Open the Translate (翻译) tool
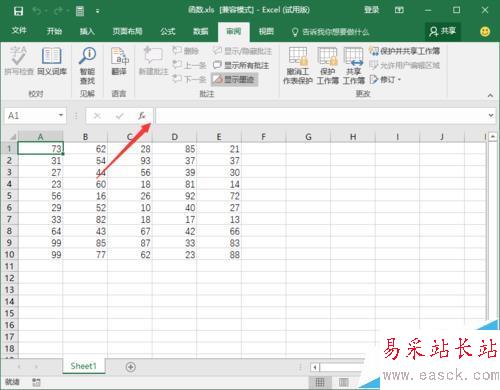Viewport: 500px width, 390px height. [x=119, y=61]
